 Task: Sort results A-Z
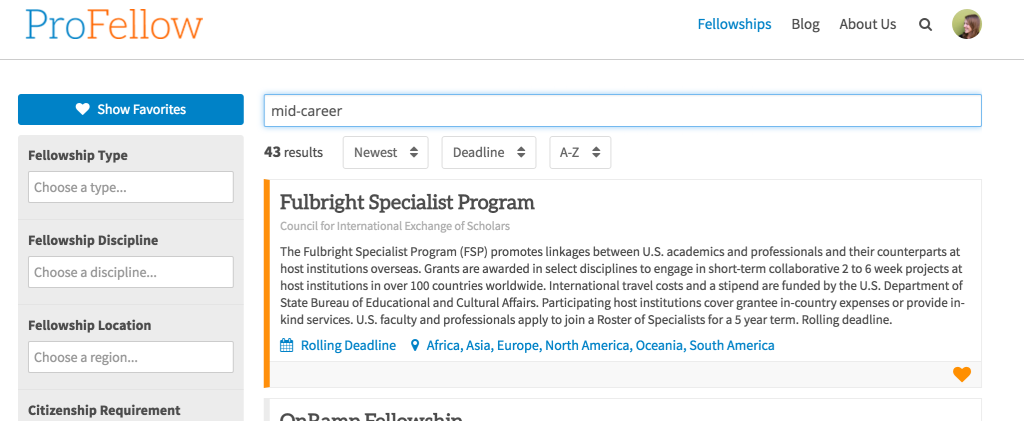pos(580,153)
